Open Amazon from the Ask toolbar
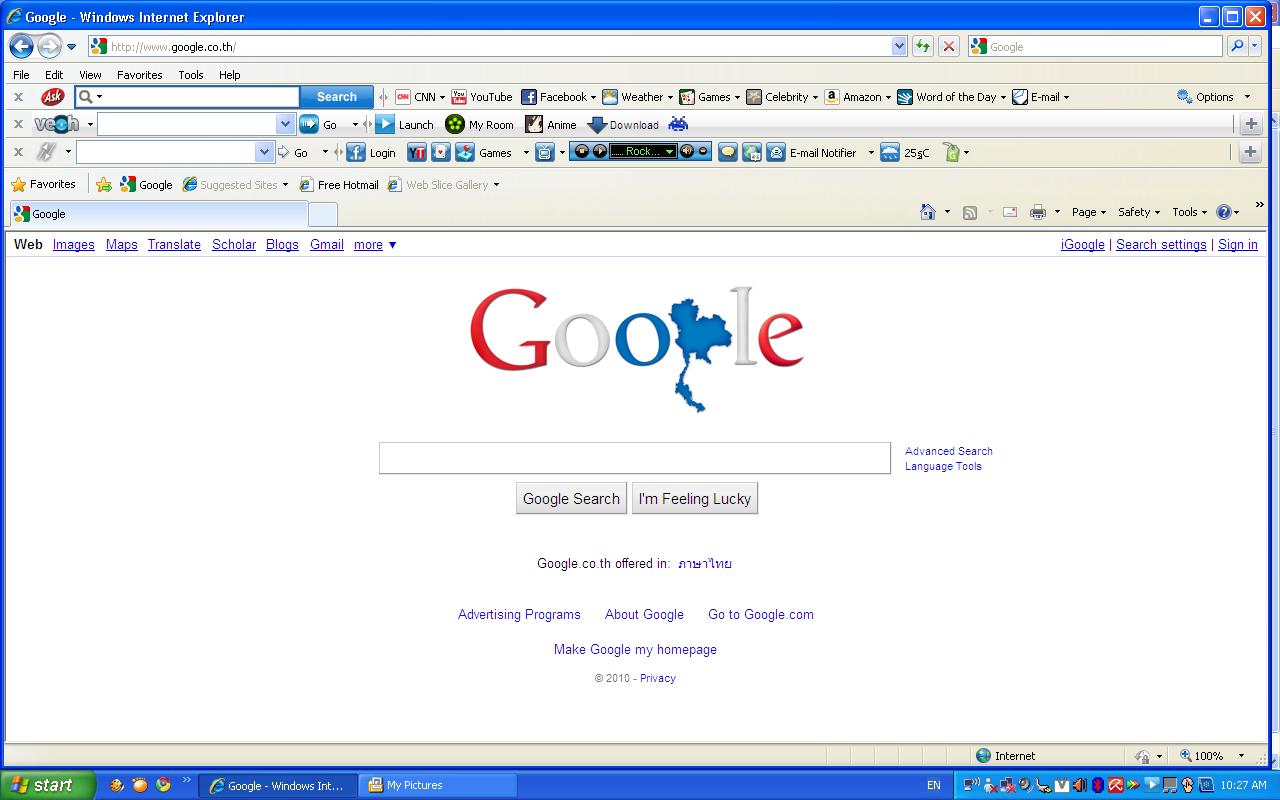Viewport: 1280px width, 800px height. (x=857, y=97)
